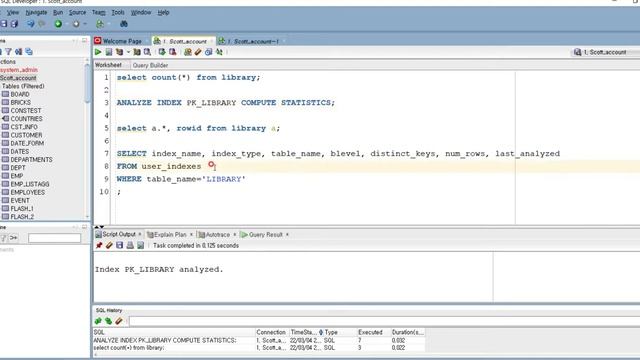This screenshot has width=640, height=360.
Task: Print Script Output with the printer icon
Action: 130,245
